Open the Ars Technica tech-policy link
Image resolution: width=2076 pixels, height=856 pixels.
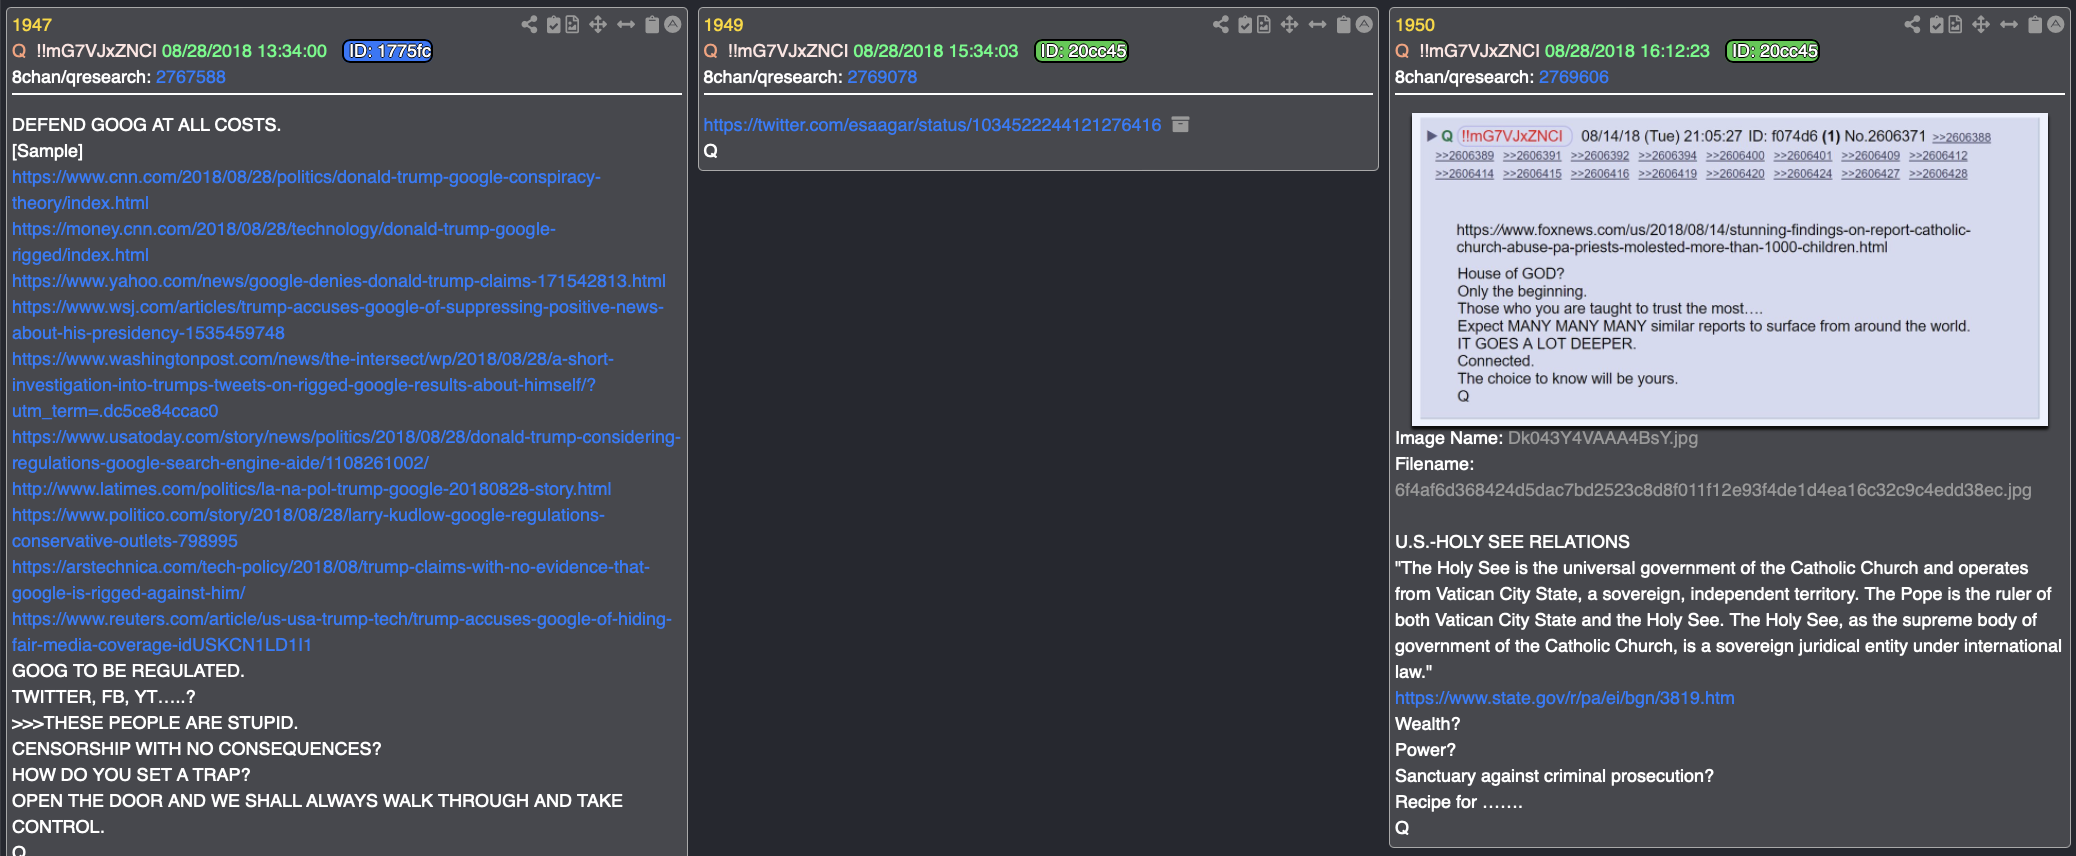click(331, 580)
